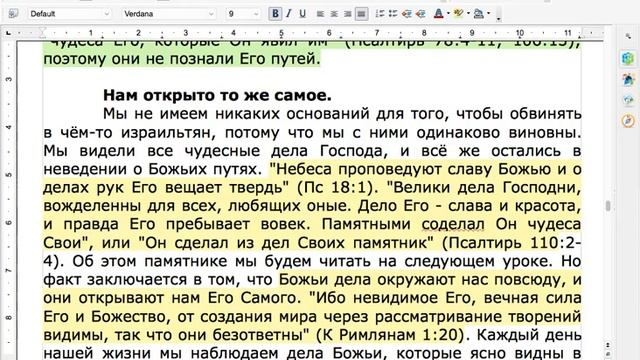Click the tab stop type selector on ruler
Image resolution: width=640 pixels, height=360 pixels.
8,32
